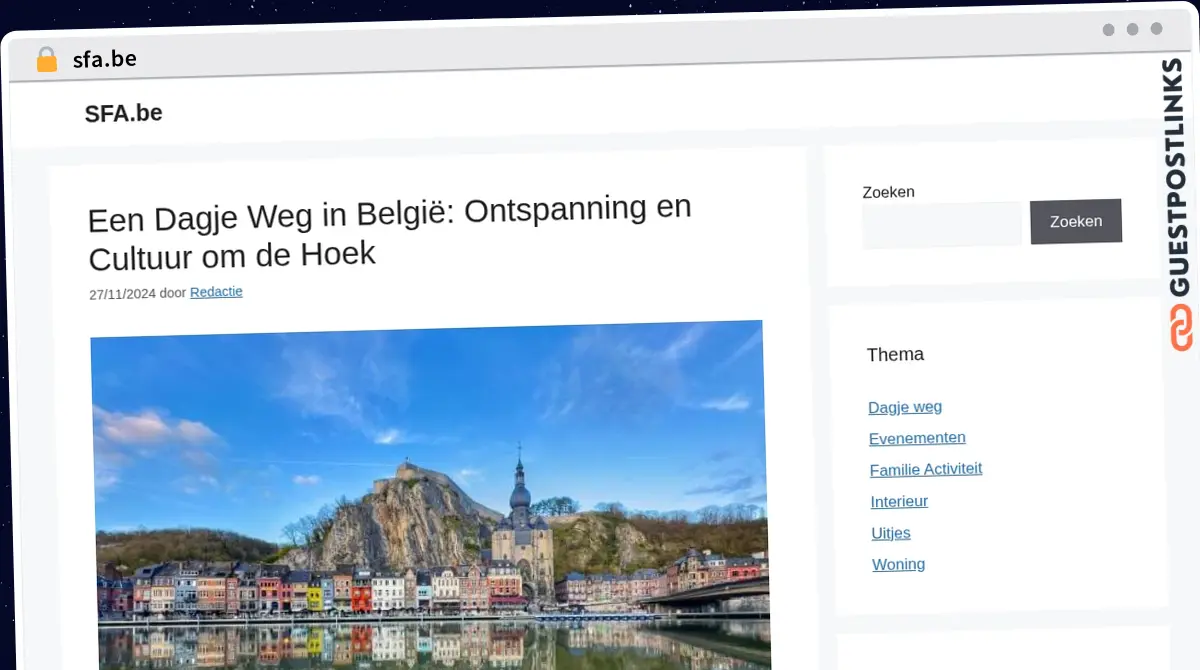
Task: Open the SFA.be site title link
Action: [x=123, y=113]
